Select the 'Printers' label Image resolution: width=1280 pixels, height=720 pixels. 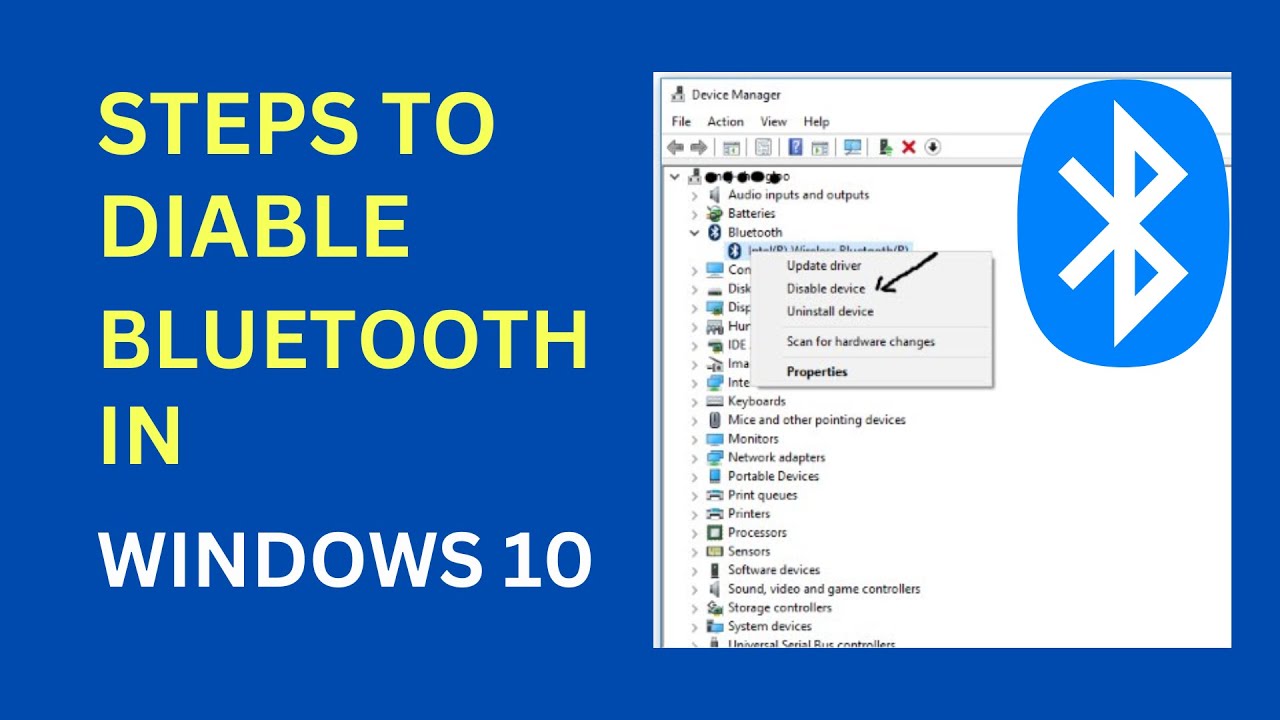[749, 514]
